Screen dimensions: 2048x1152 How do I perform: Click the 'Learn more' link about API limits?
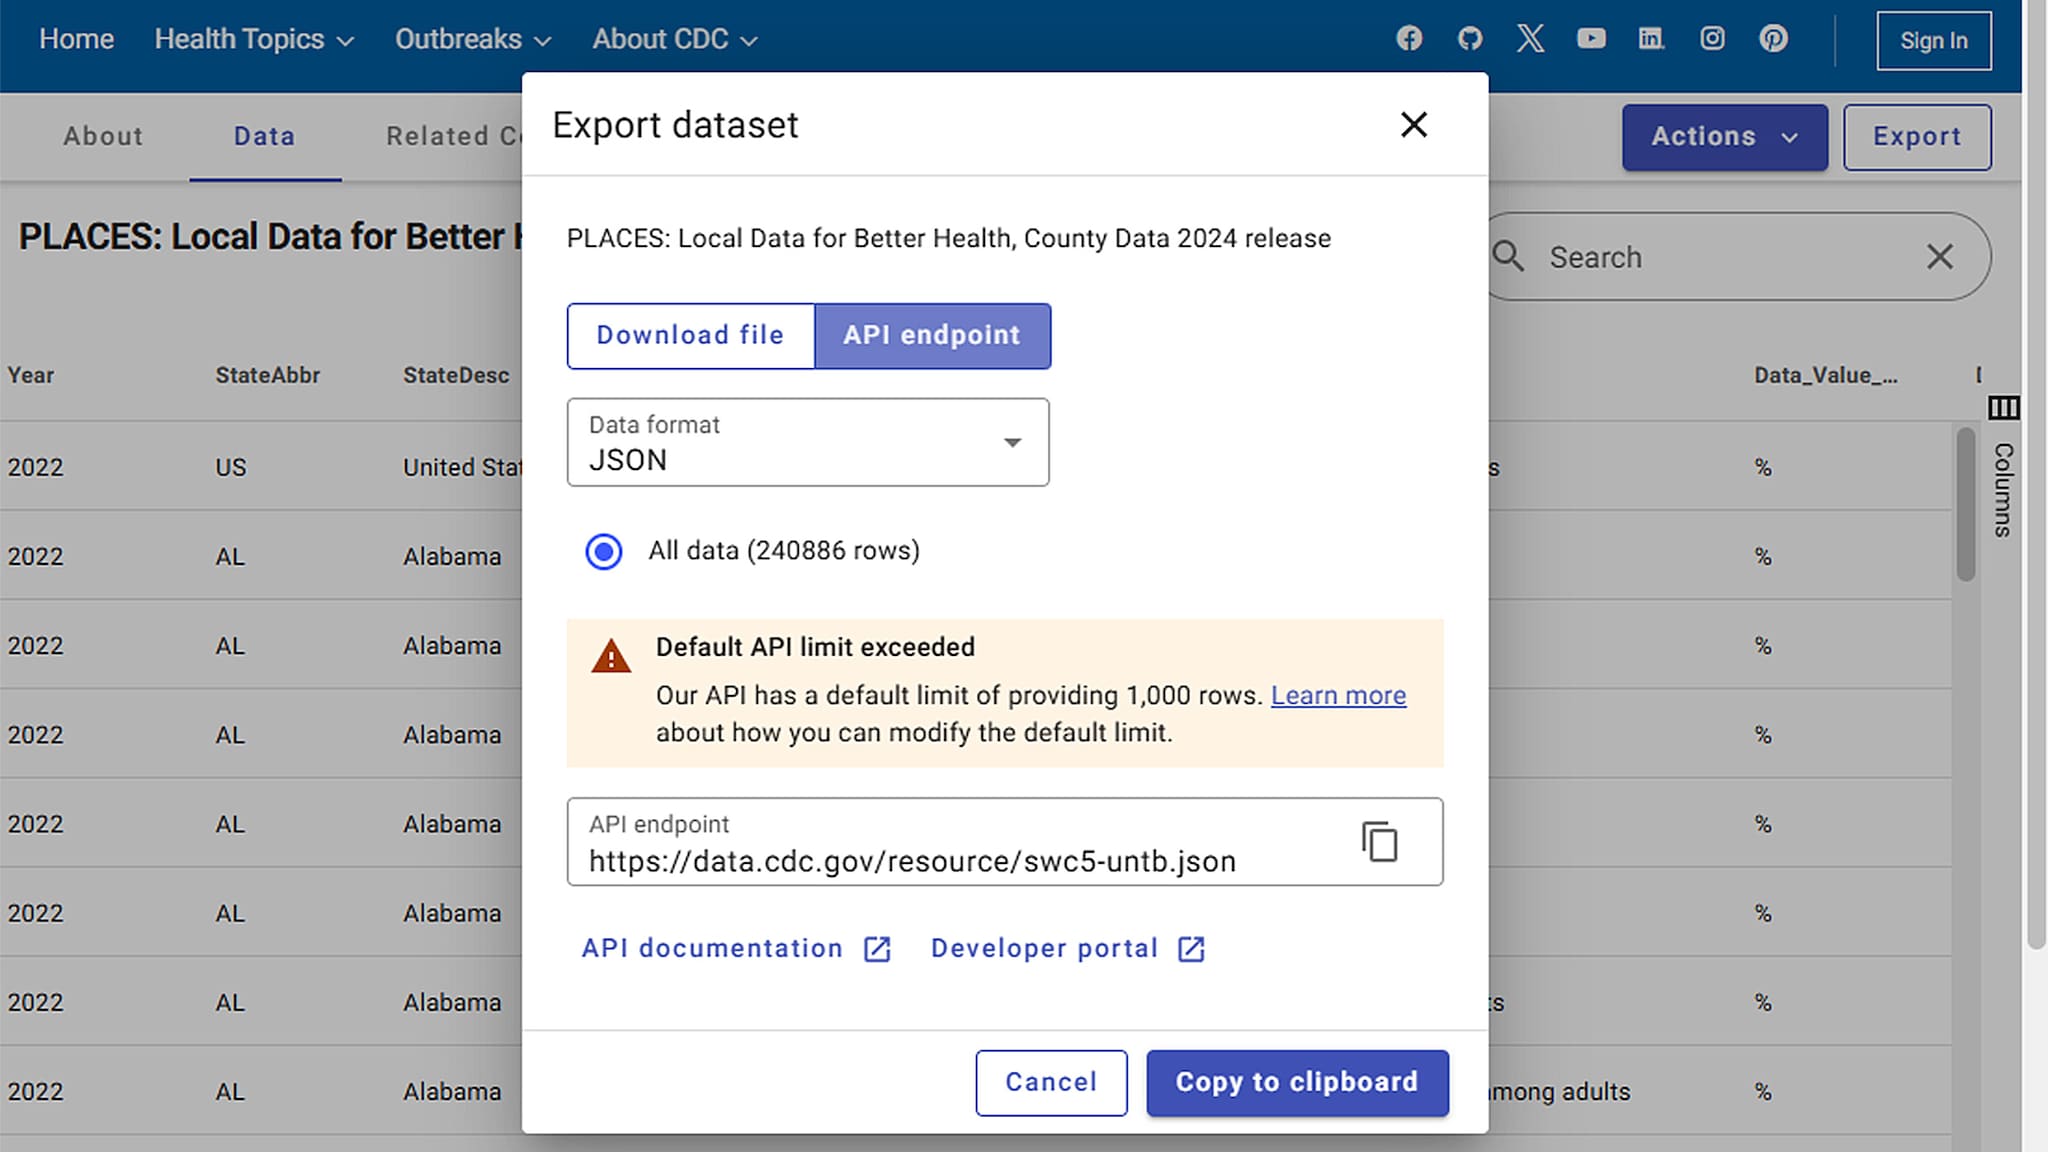(x=1338, y=695)
